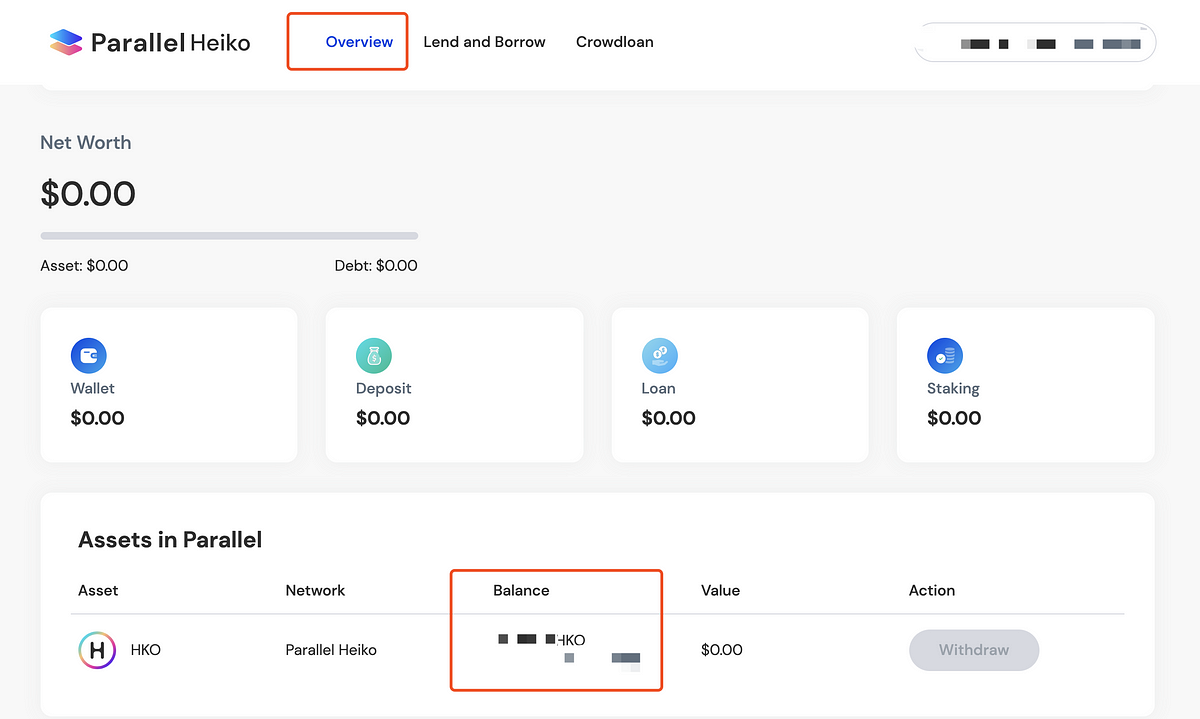Click the Parallel Heiko network cell

(331, 650)
